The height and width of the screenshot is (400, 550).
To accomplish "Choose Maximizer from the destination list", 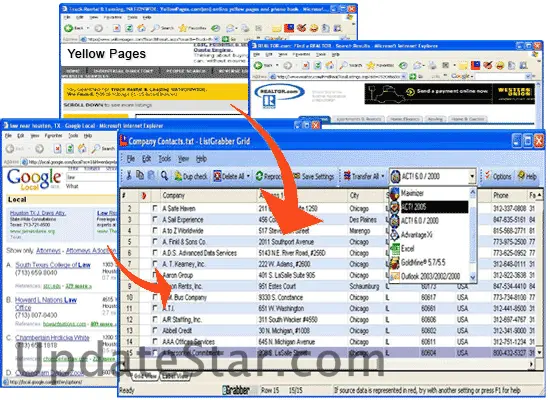I will (x=429, y=193).
